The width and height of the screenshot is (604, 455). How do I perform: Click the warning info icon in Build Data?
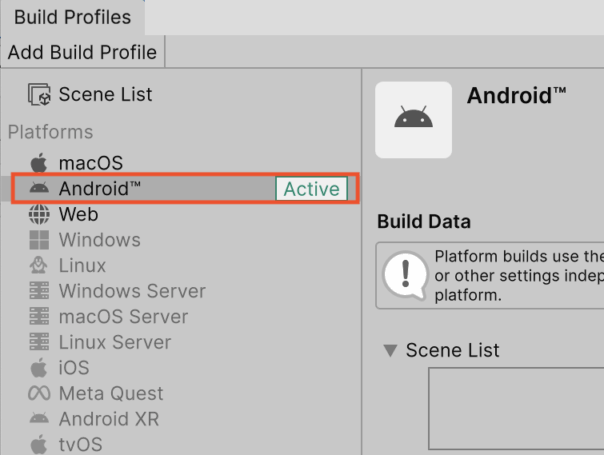tap(405, 274)
